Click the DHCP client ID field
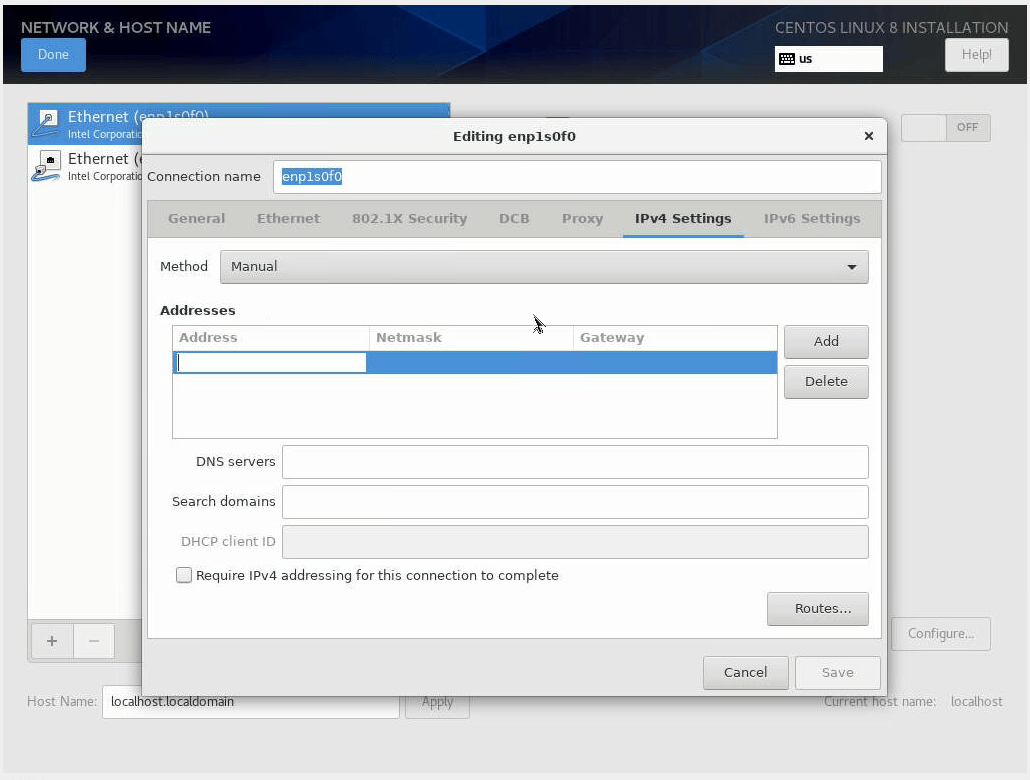This screenshot has width=1030, height=780. (x=575, y=542)
